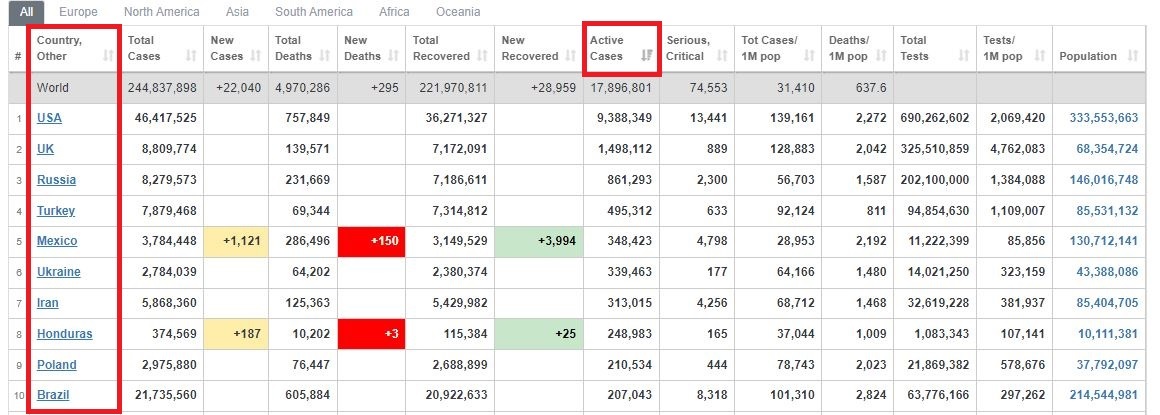Screen dimensions: 1160x415
Task: Sort by Tests/1M pop arrows icon
Action: point(1040,56)
